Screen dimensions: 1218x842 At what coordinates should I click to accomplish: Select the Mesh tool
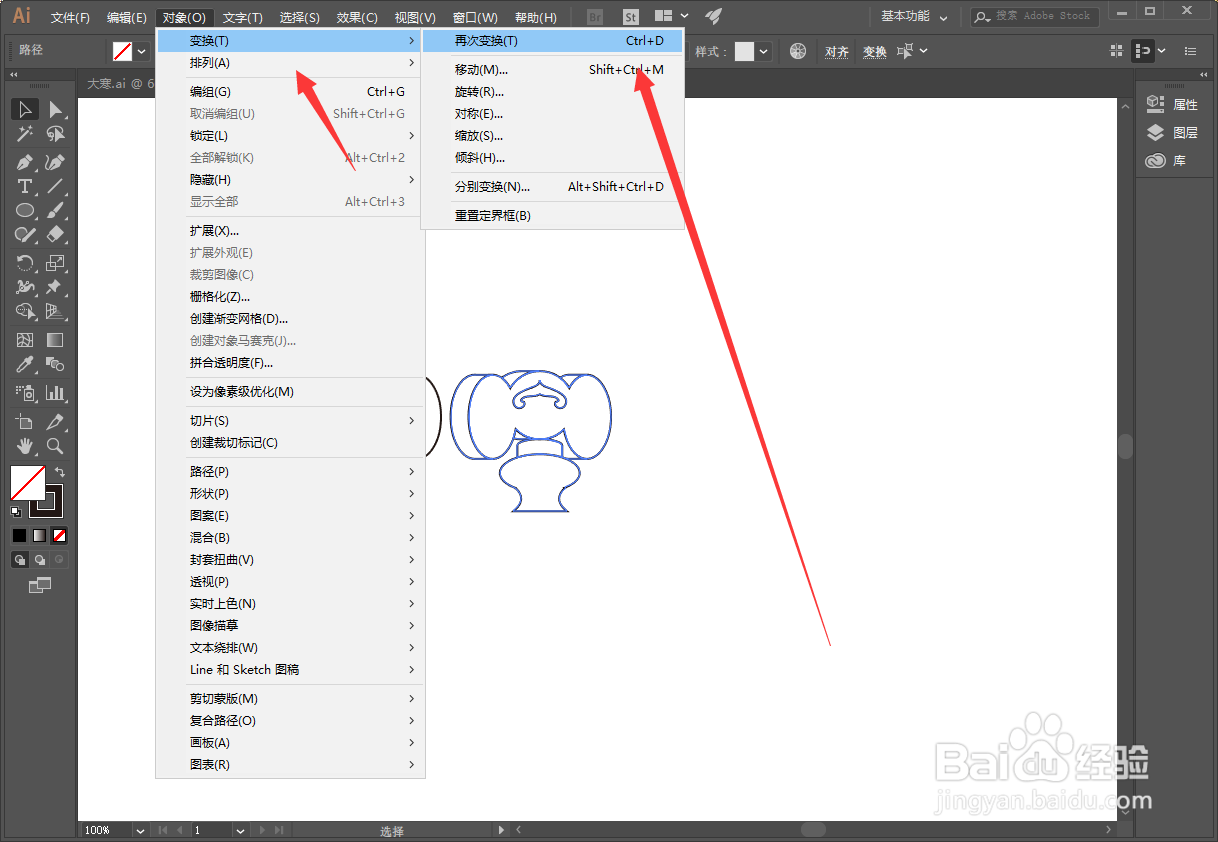(26, 340)
